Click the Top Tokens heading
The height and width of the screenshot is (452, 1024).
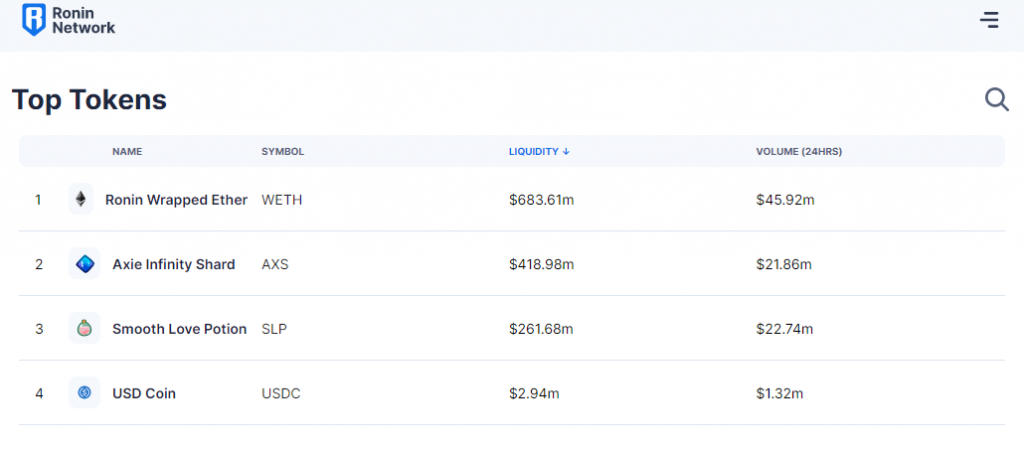click(x=89, y=100)
